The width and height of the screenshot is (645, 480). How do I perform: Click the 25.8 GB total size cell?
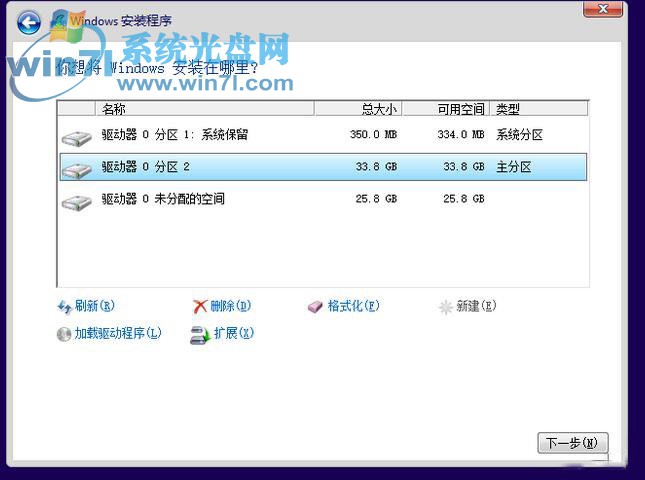(376, 199)
